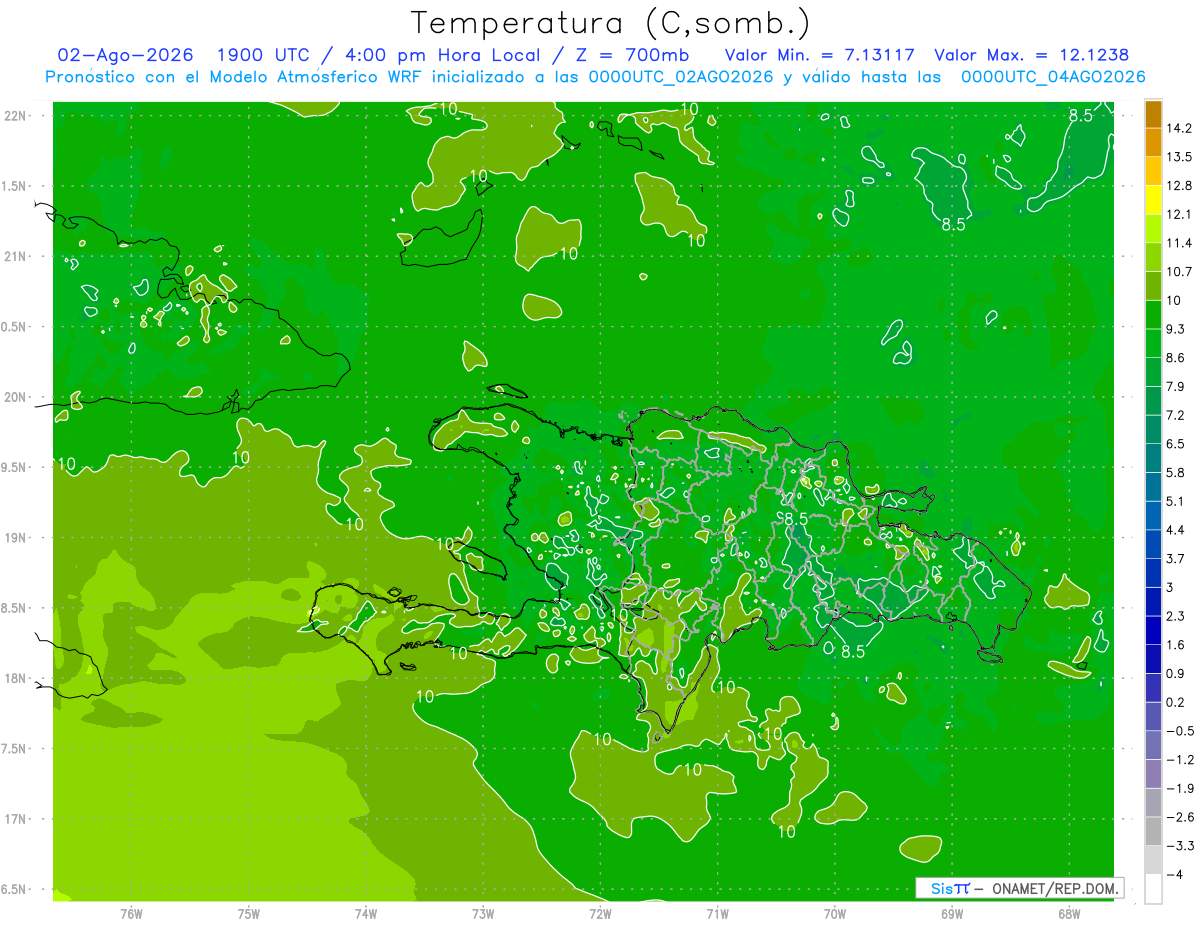Viewport: 1200px width, 927px height.
Task: Click the '22N' latitude axis label
Action: (x=17, y=116)
